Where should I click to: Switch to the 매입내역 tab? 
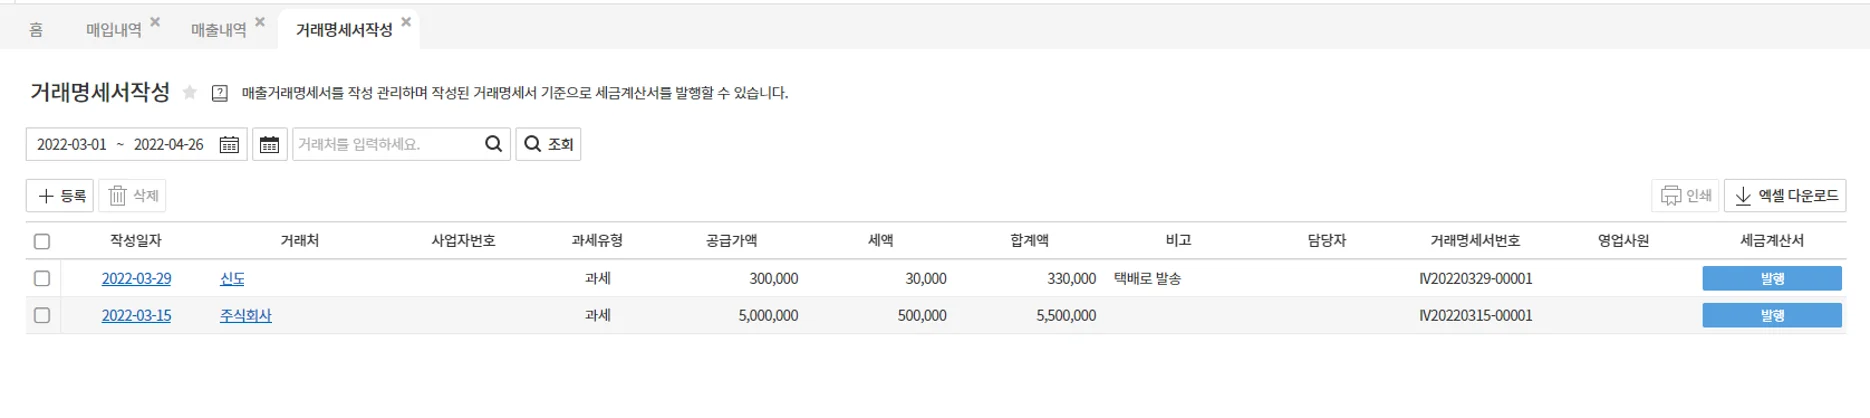[x=113, y=30]
